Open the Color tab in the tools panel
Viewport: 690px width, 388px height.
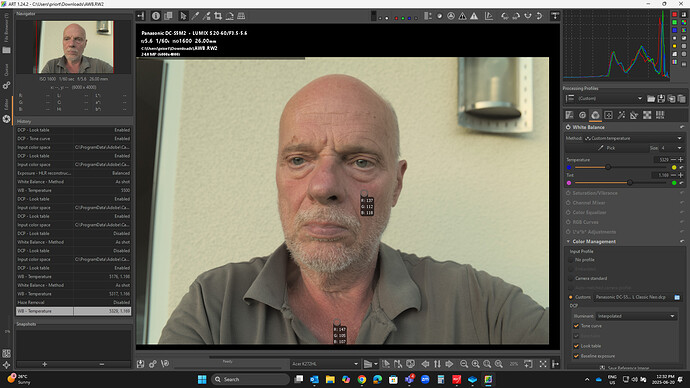(595, 115)
